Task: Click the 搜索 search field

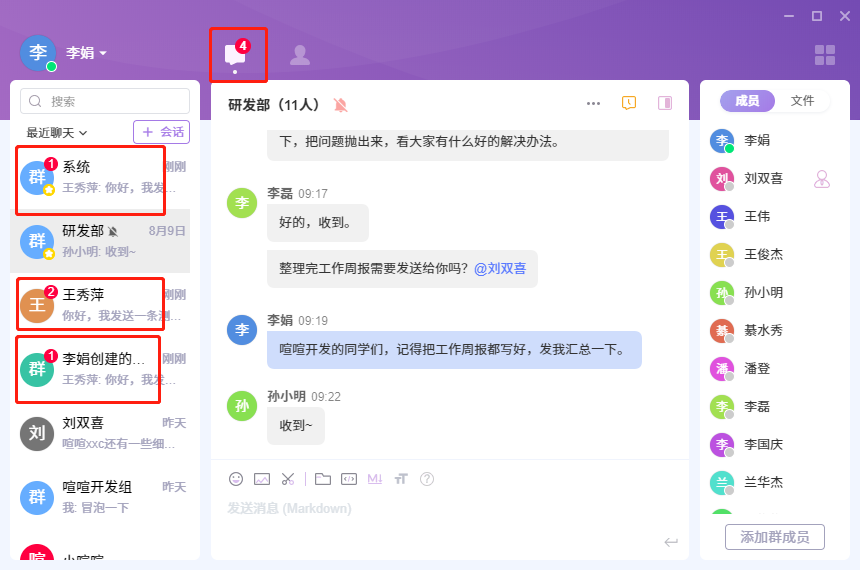Action: tap(105, 101)
